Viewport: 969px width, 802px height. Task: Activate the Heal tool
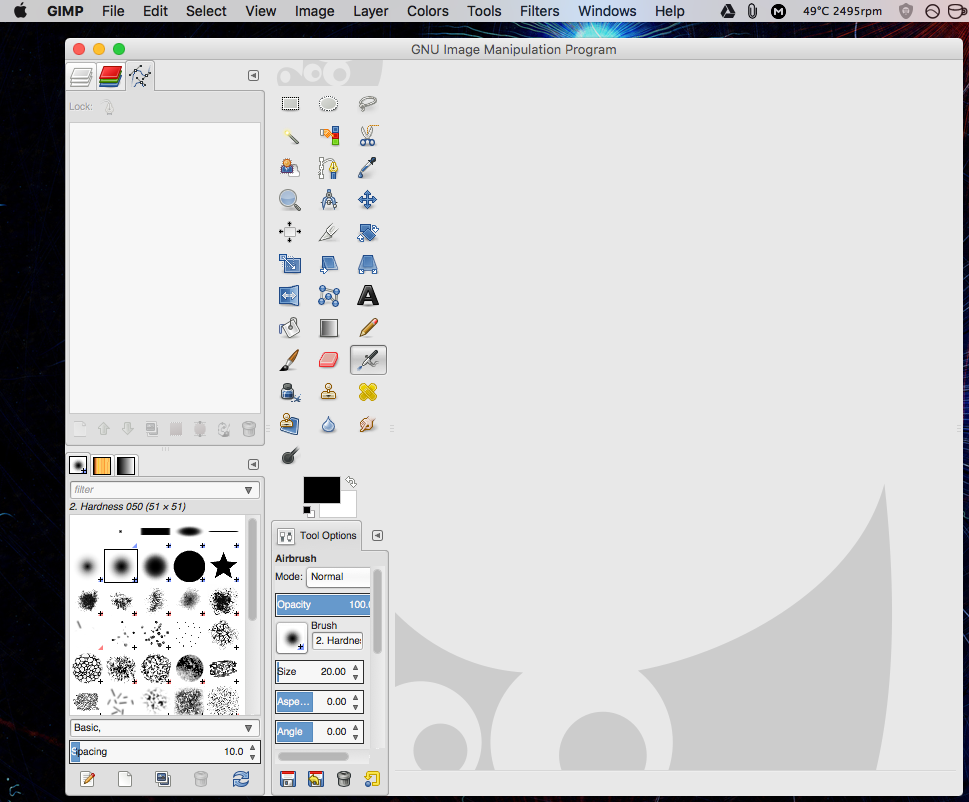click(x=367, y=392)
